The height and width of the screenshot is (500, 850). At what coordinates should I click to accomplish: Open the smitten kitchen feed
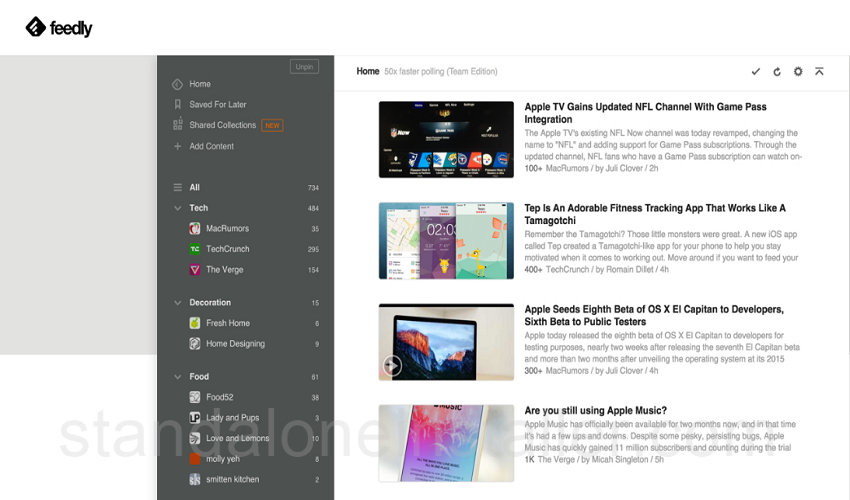click(233, 479)
